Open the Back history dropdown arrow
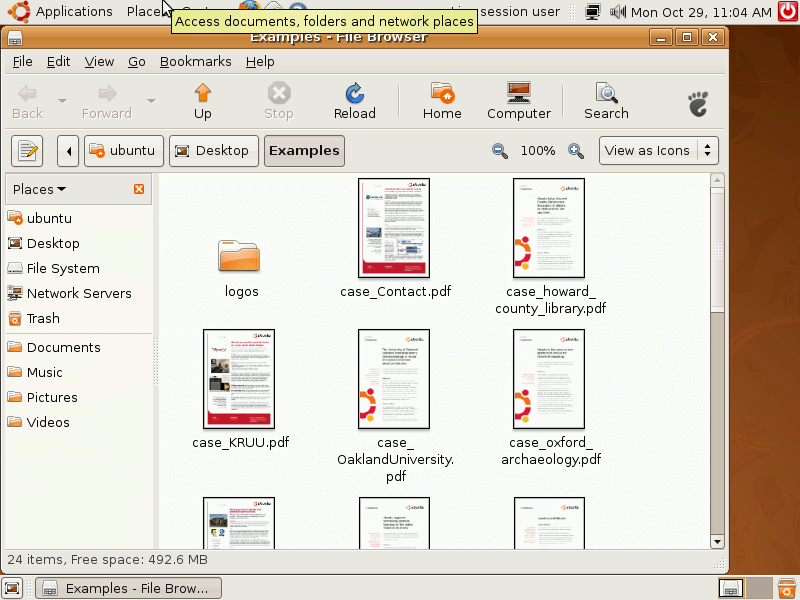 click(62, 101)
